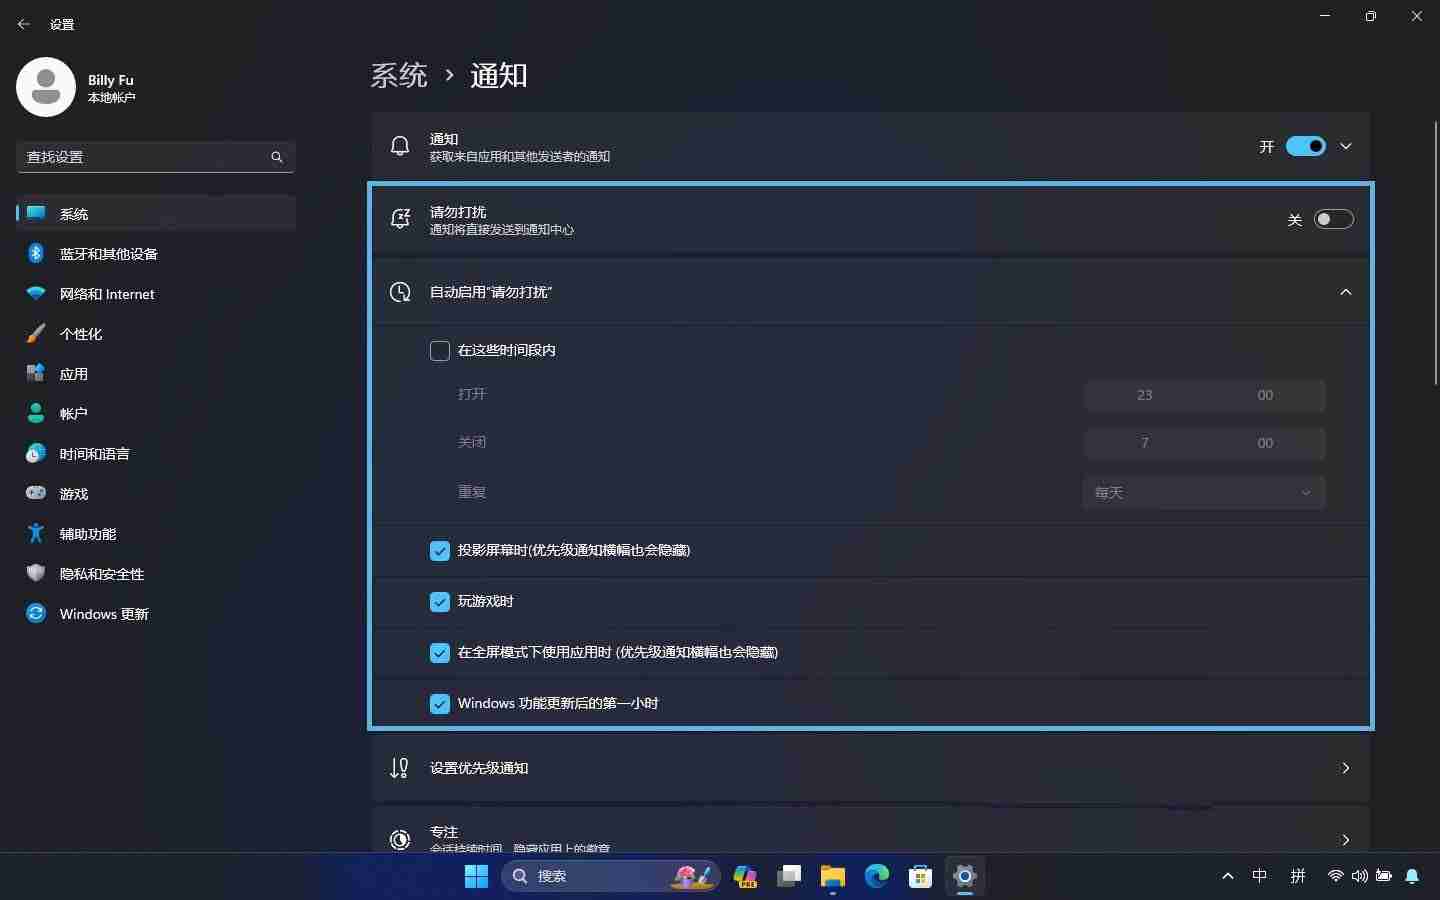Uncheck the 玩游戏时 option
The width and height of the screenshot is (1440, 900).
[x=439, y=602]
